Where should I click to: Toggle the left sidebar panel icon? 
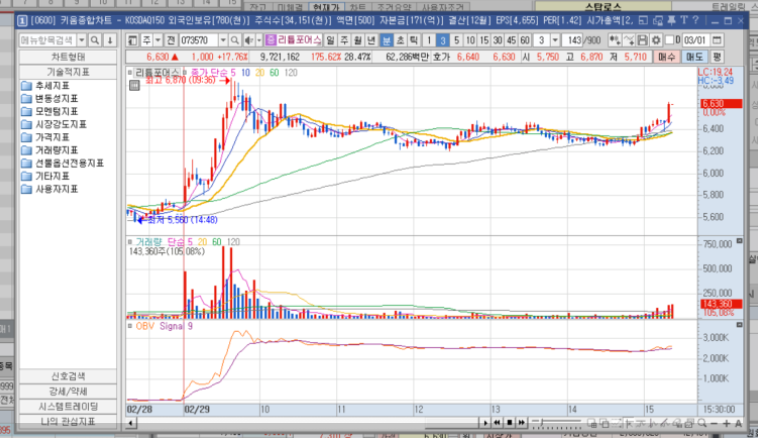pyautogui.click(x=132, y=40)
